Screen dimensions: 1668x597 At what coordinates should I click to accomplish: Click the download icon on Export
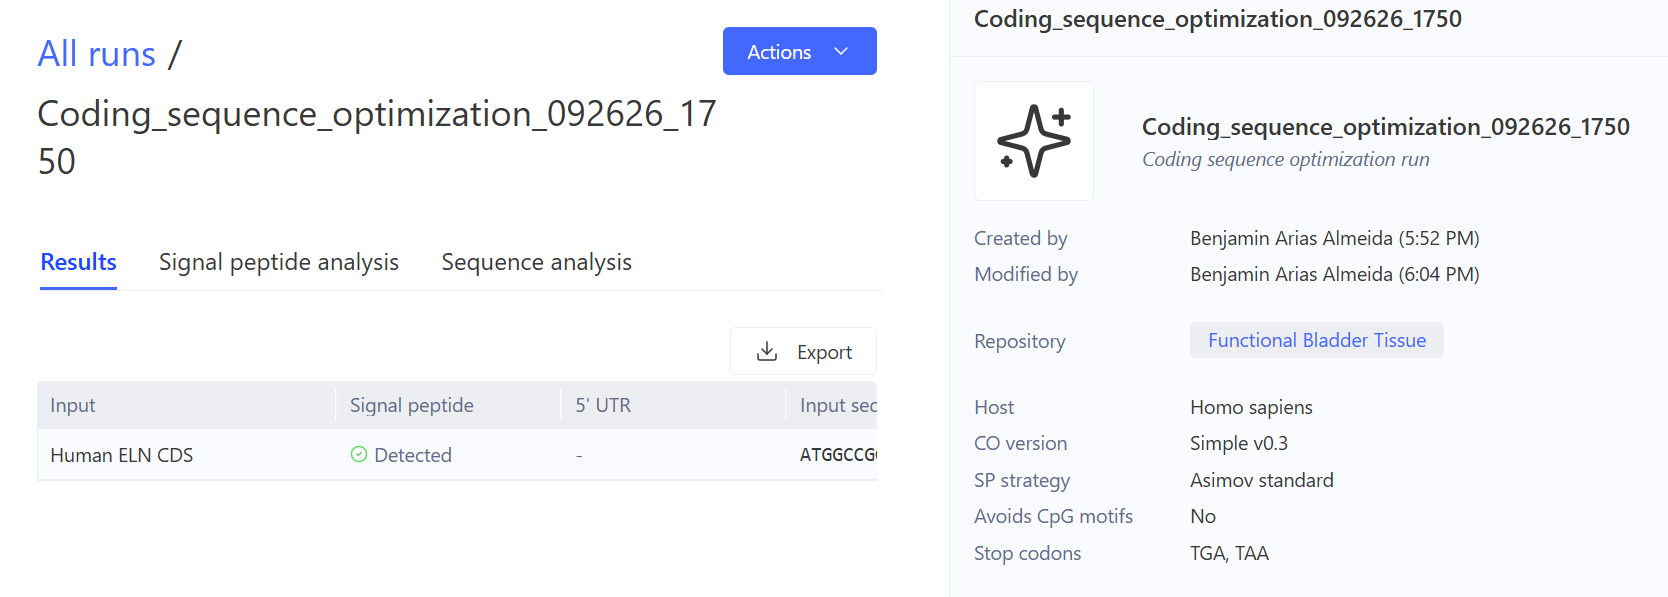(x=767, y=351)
